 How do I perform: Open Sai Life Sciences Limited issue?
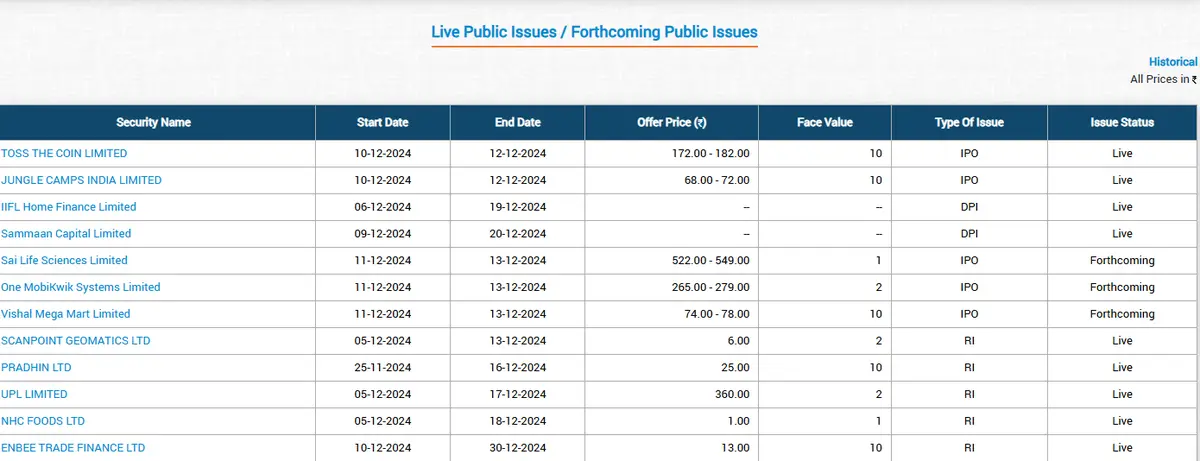point(65,260)
